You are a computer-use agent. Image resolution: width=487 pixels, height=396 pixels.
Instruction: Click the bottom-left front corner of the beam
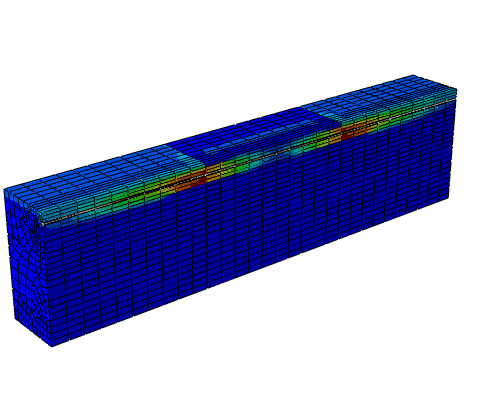[52, 346]
